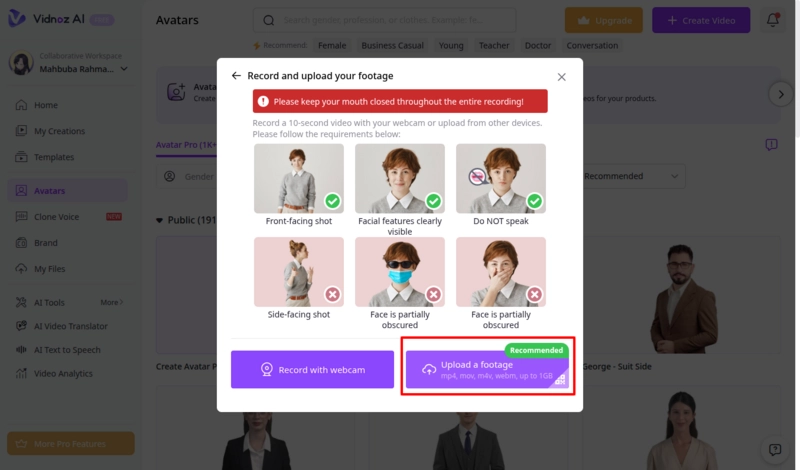Switch to the Avatar Pro tab
This screenshot has width=800, height=470.
186,145
